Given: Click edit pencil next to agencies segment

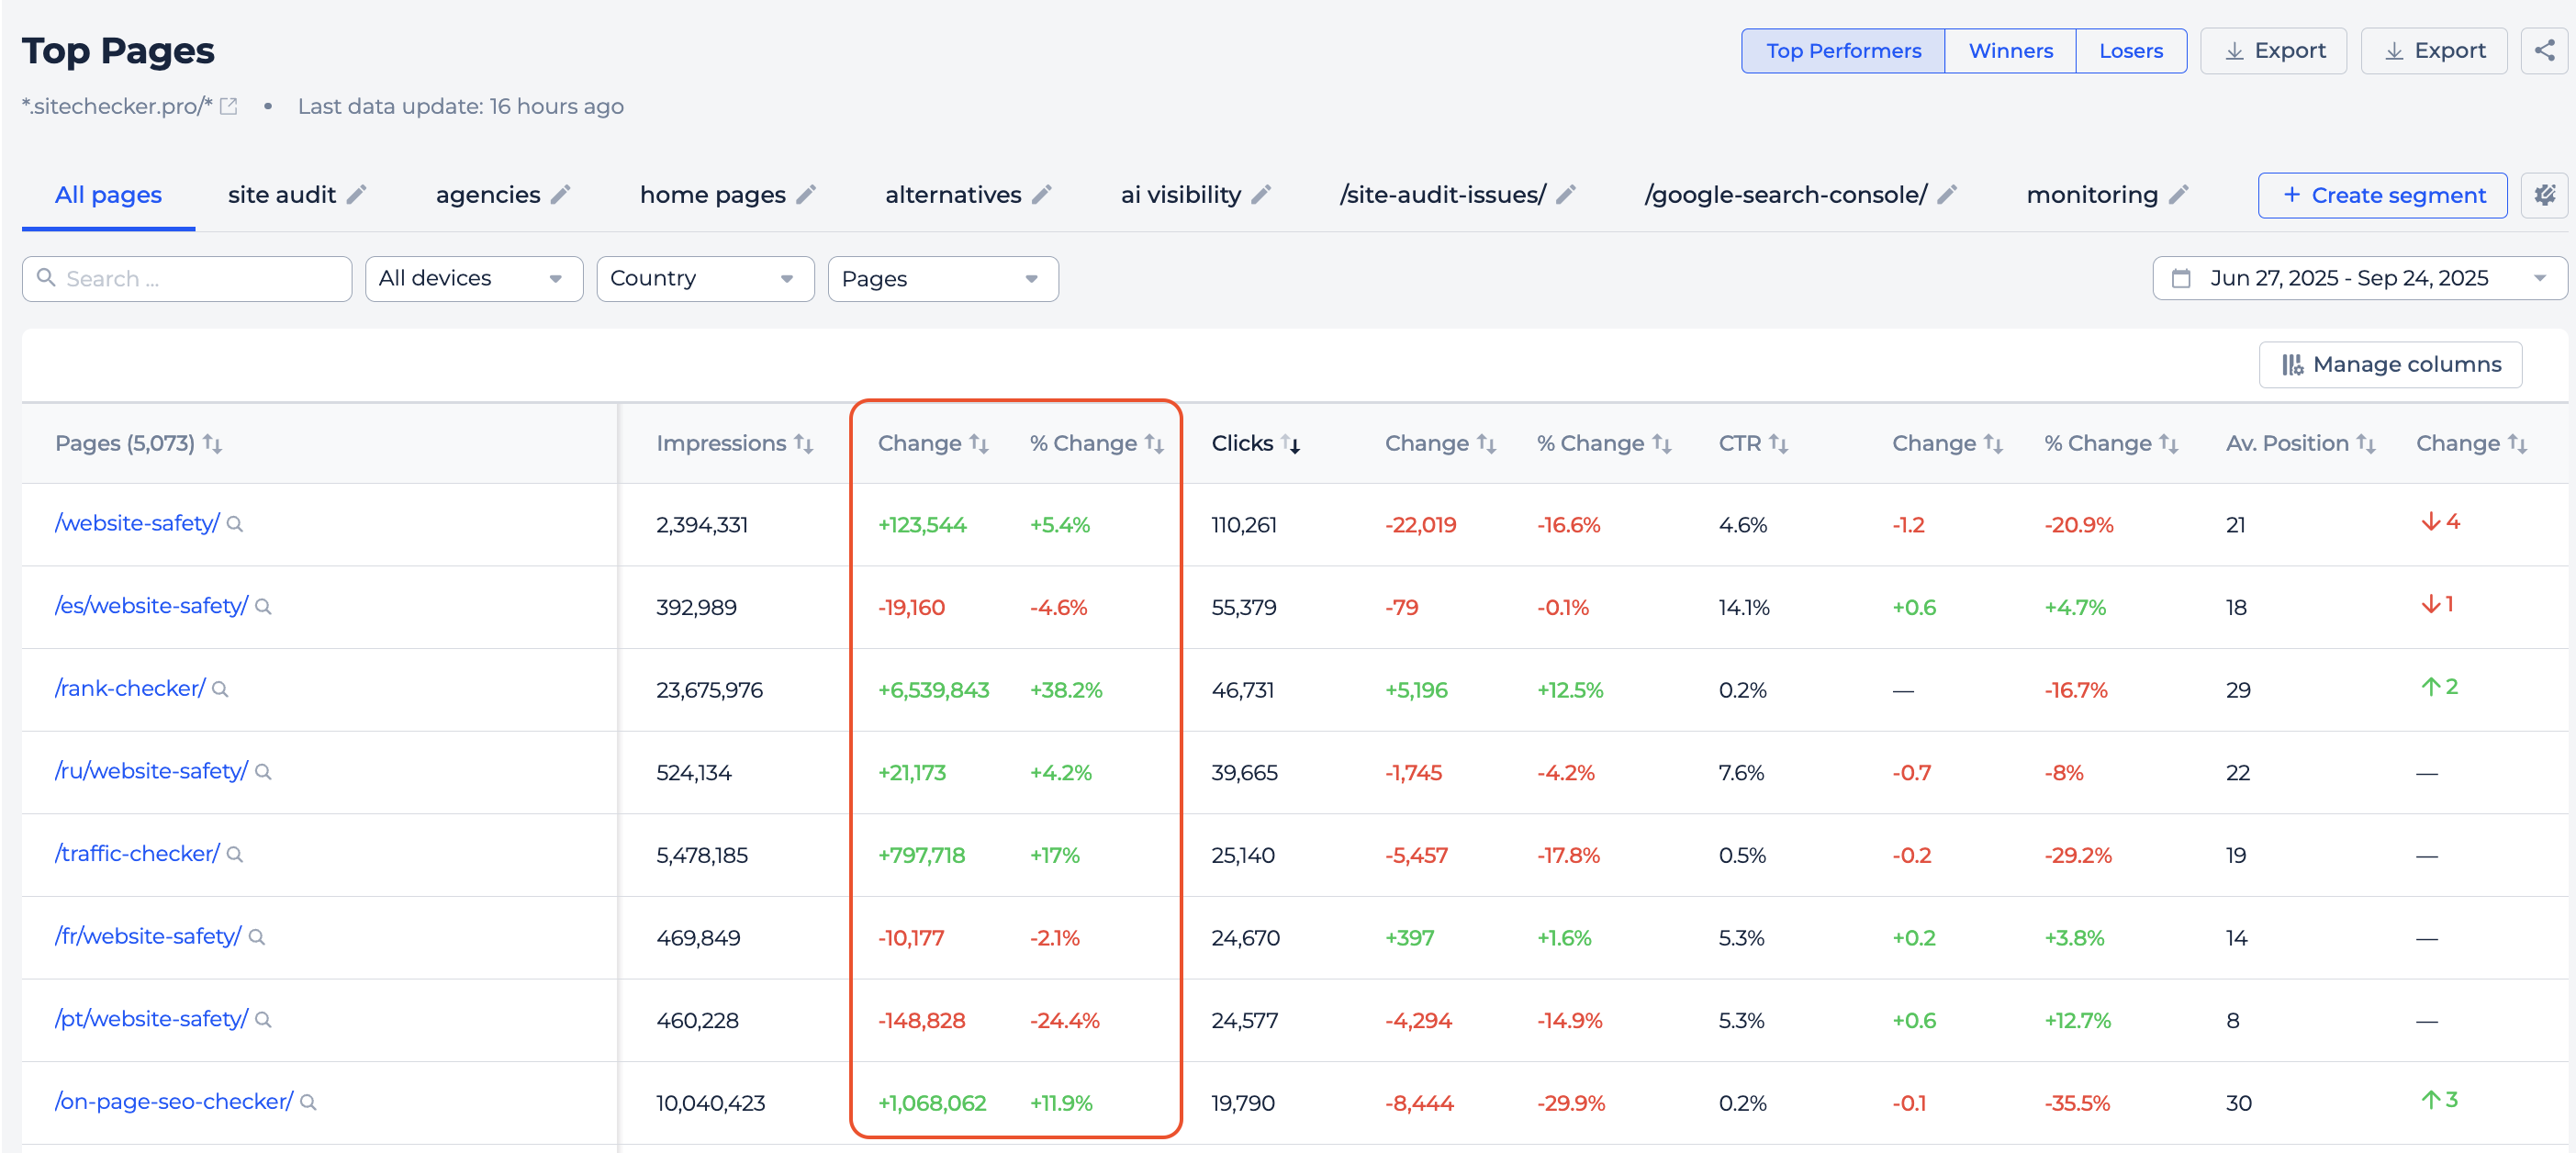Looking at the screenshot, I should pos(561,195).
